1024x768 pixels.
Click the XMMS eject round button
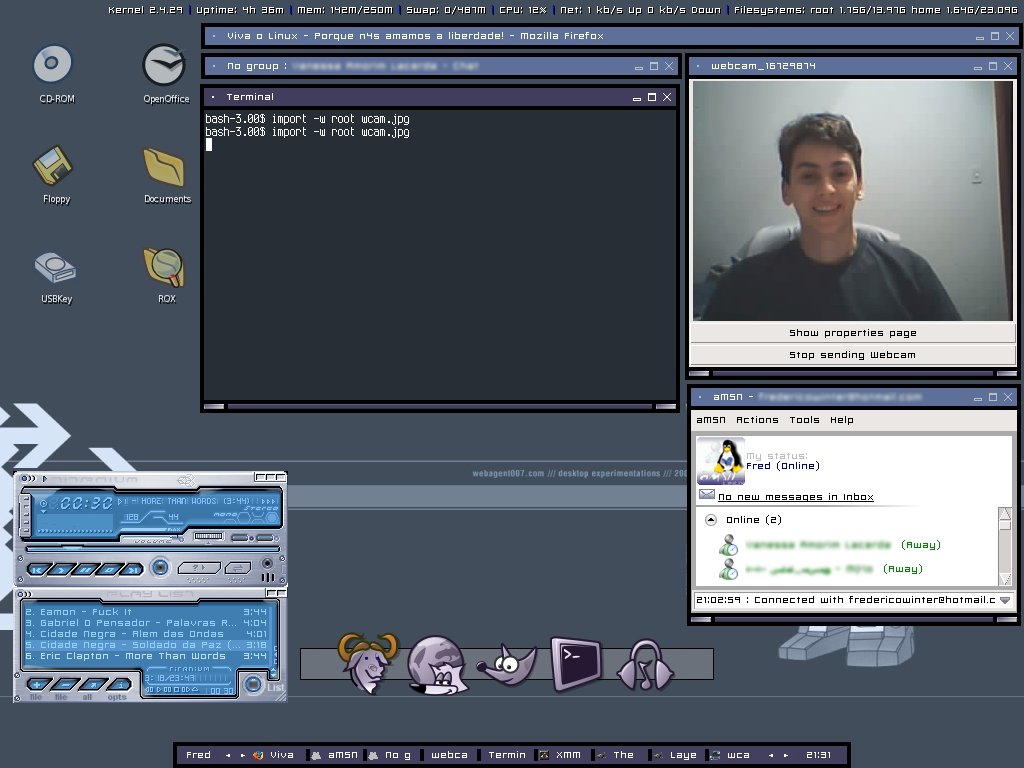160,567
